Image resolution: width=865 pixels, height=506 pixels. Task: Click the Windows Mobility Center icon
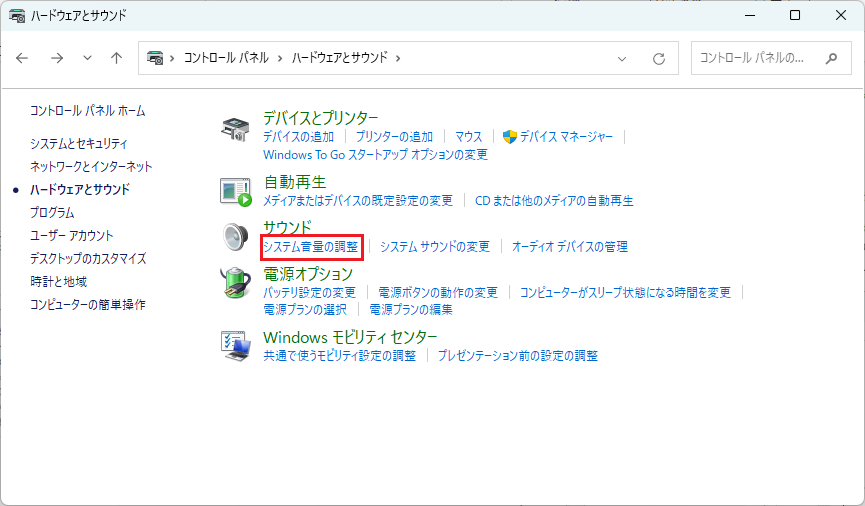[x=236, y=346]
